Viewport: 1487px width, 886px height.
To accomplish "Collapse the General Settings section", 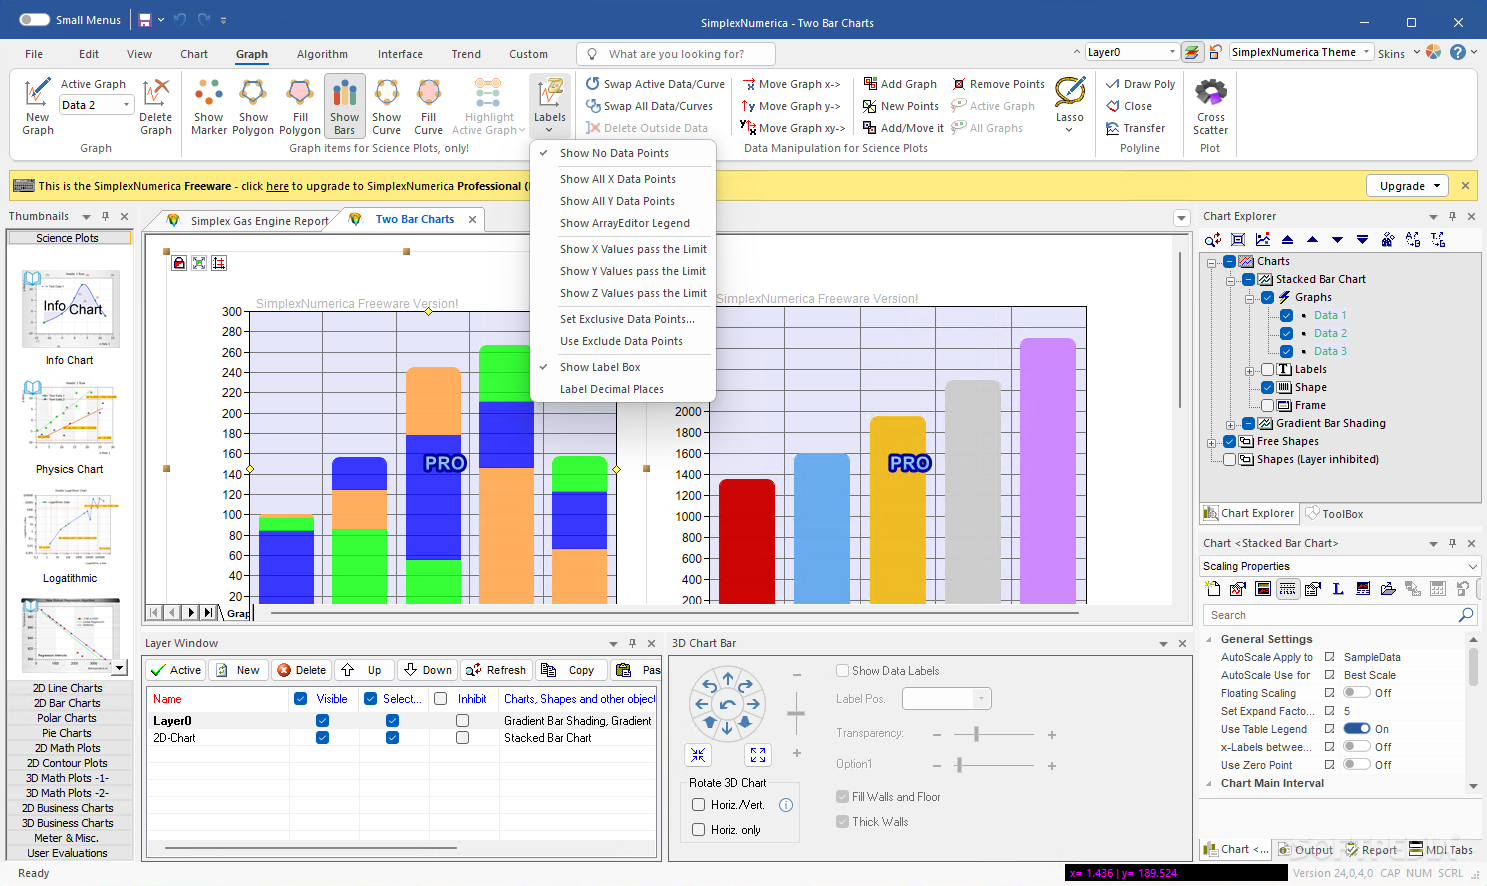I will 1210,639.
